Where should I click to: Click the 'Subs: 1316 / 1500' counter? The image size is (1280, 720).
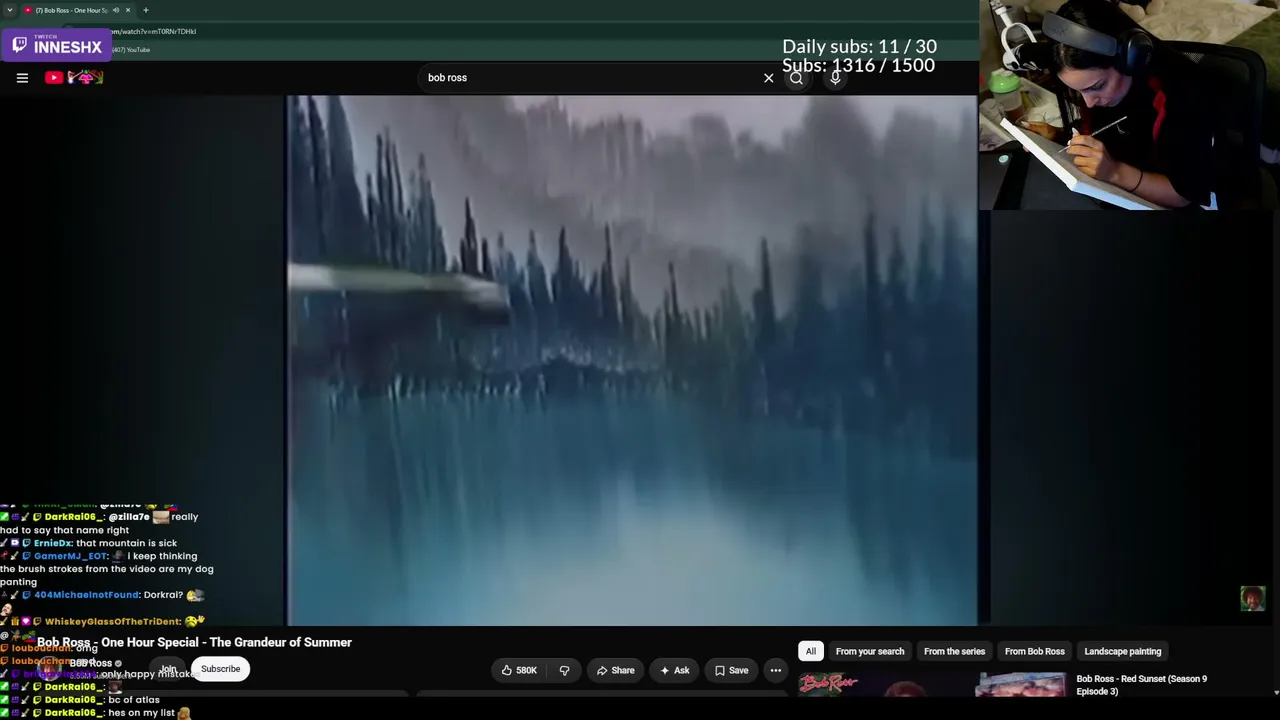858,65
